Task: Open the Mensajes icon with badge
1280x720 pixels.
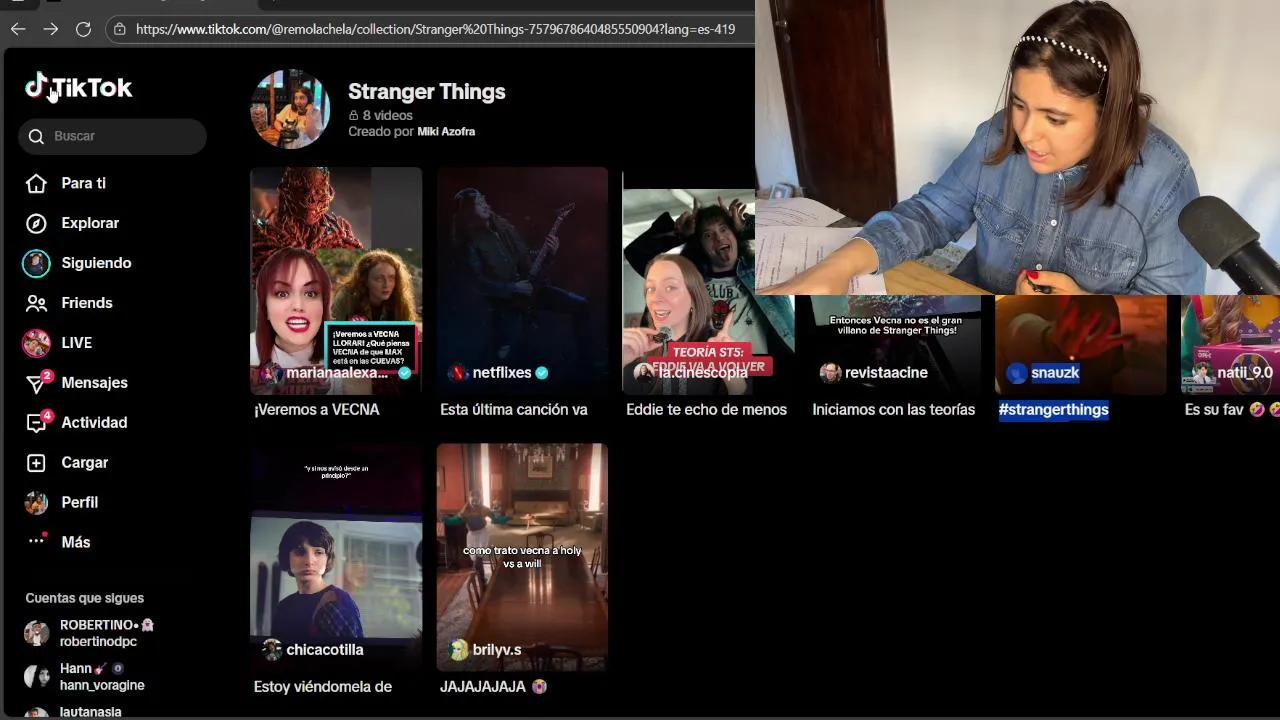Action: 37,382
